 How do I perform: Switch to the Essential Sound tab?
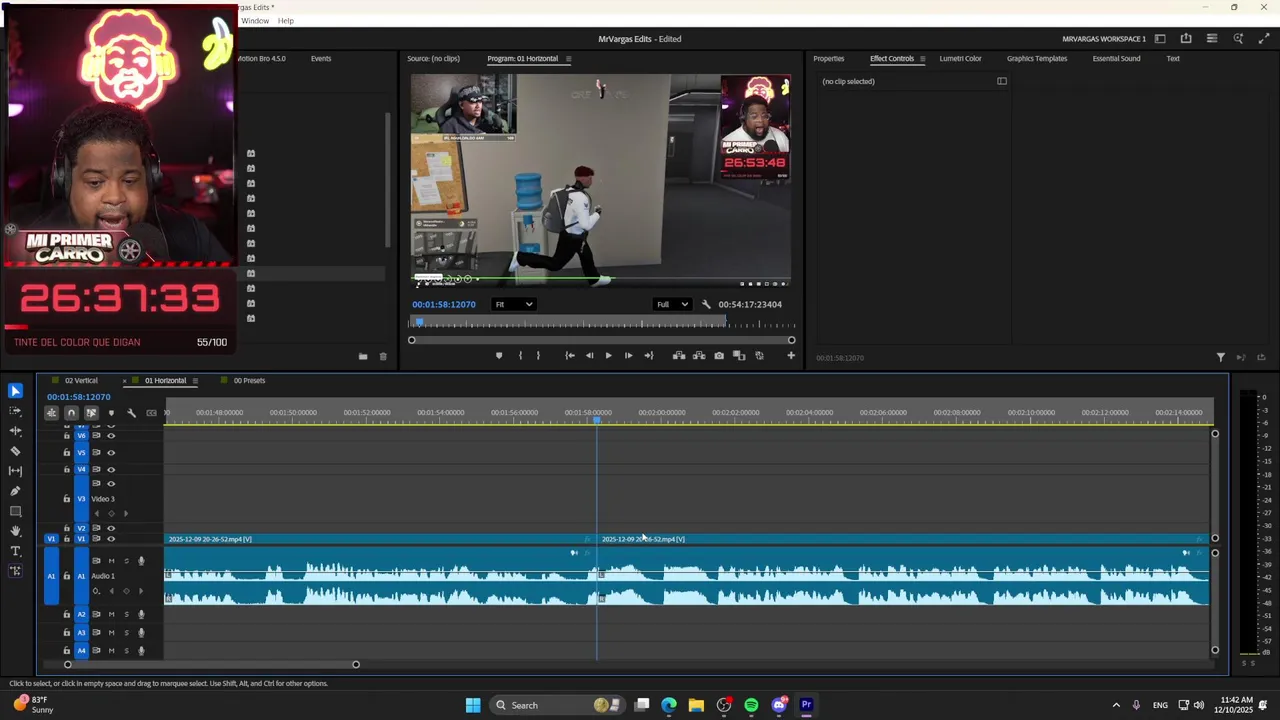1116,59
